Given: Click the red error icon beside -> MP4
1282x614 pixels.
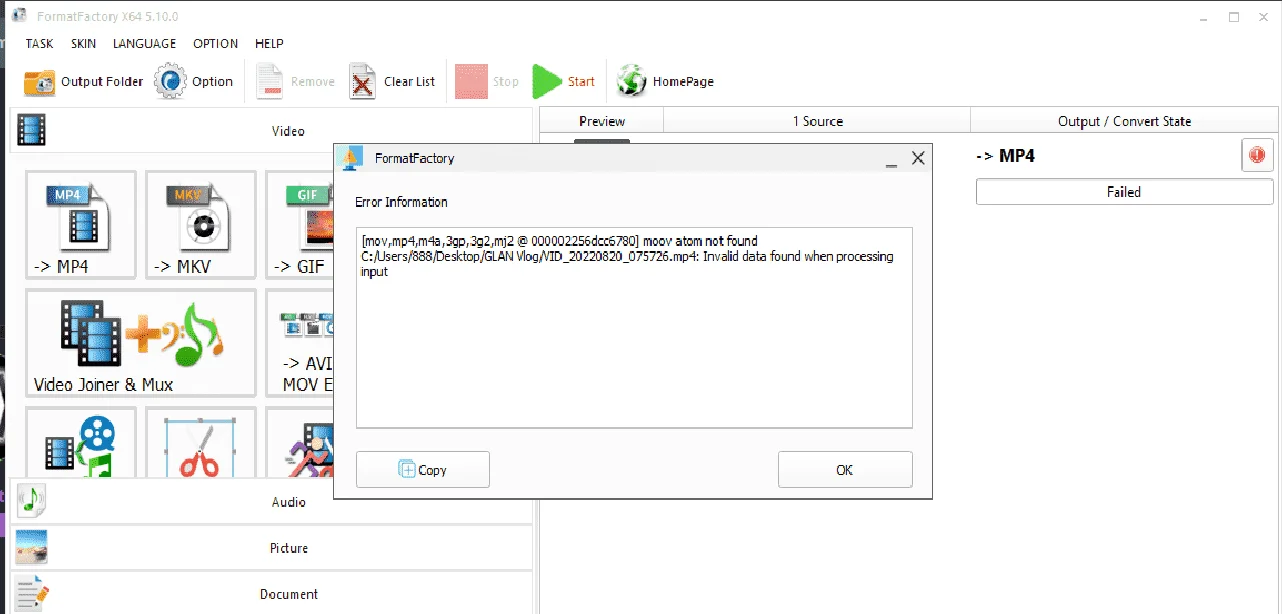Looking at the screenshot, I should (x=1257, y=155).
